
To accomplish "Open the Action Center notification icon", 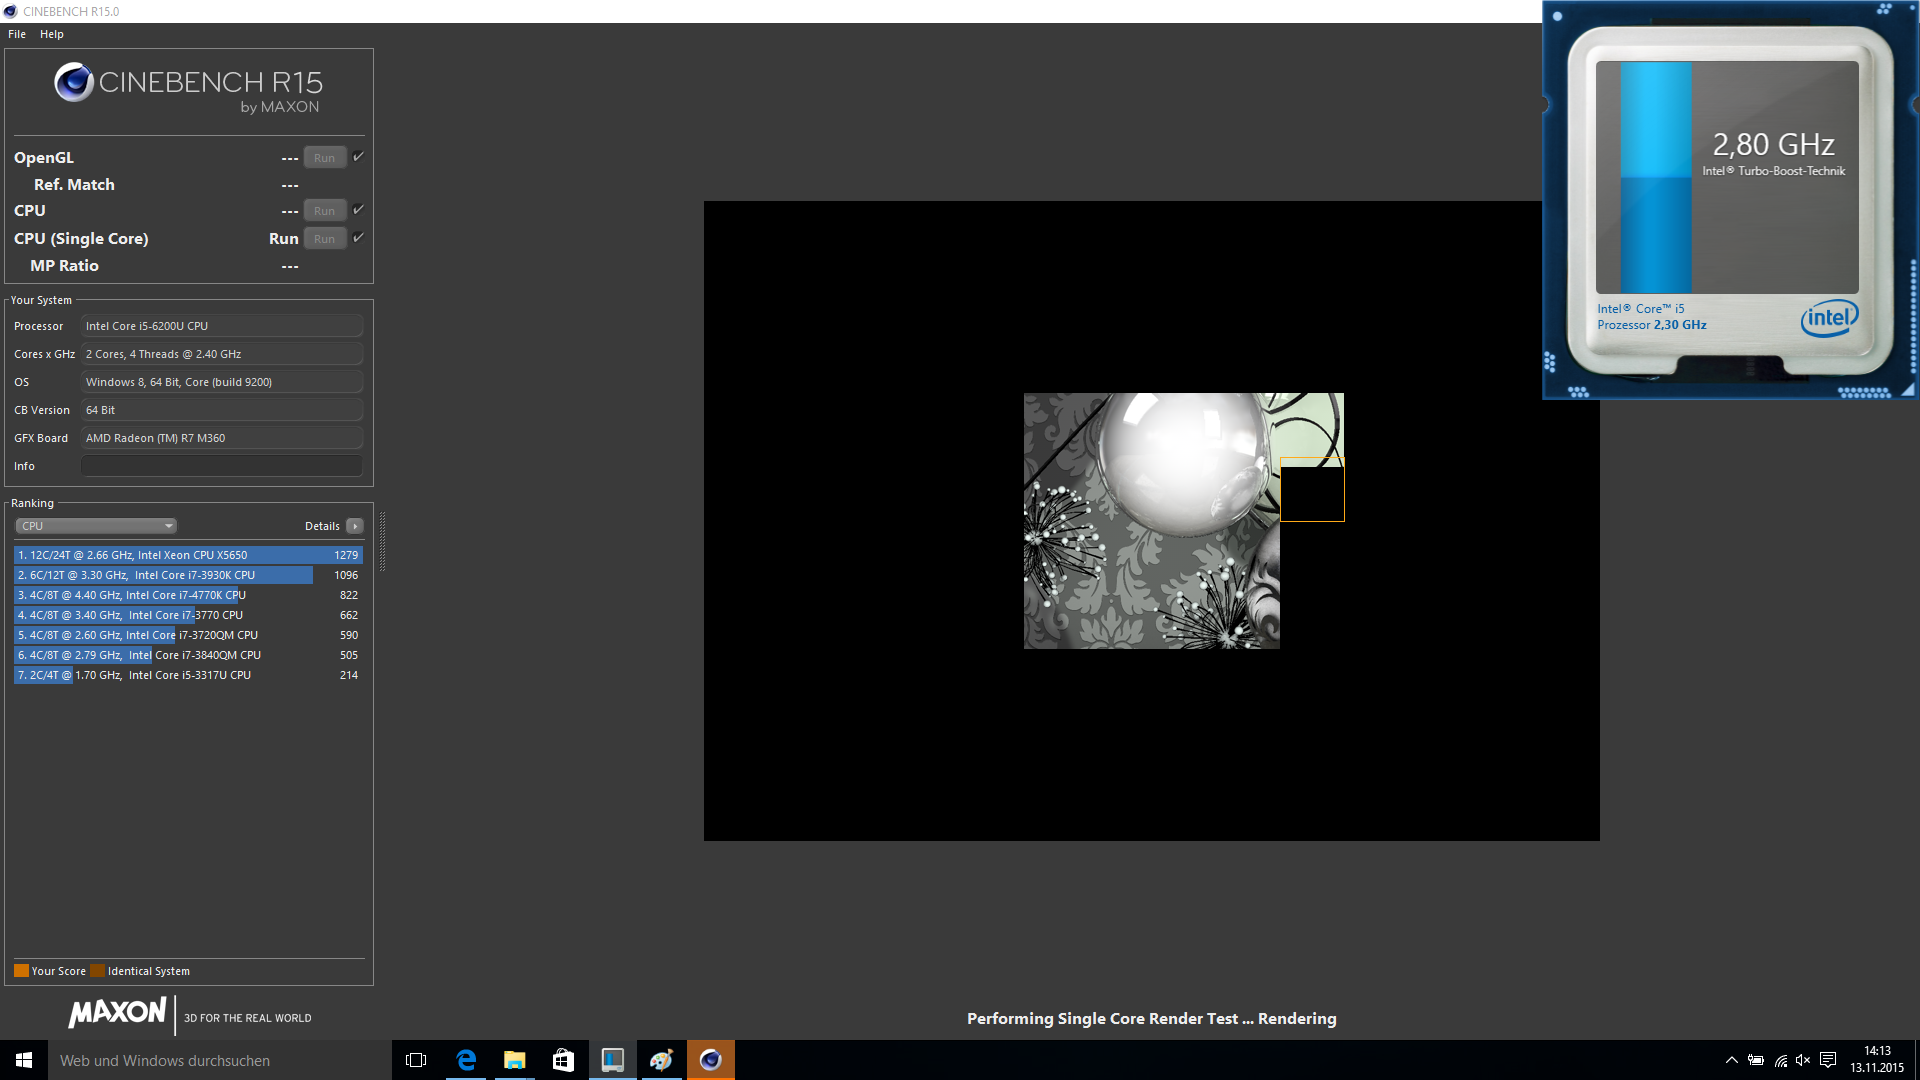I will click(x=1828, y=1060).
